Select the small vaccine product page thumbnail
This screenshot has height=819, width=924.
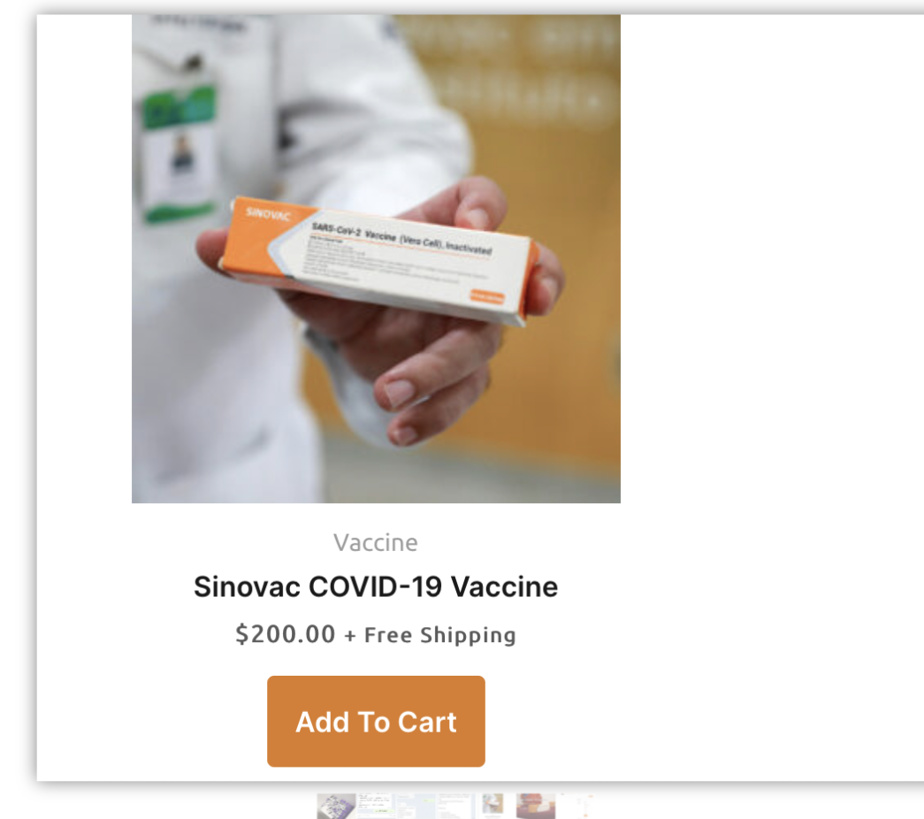493,806
